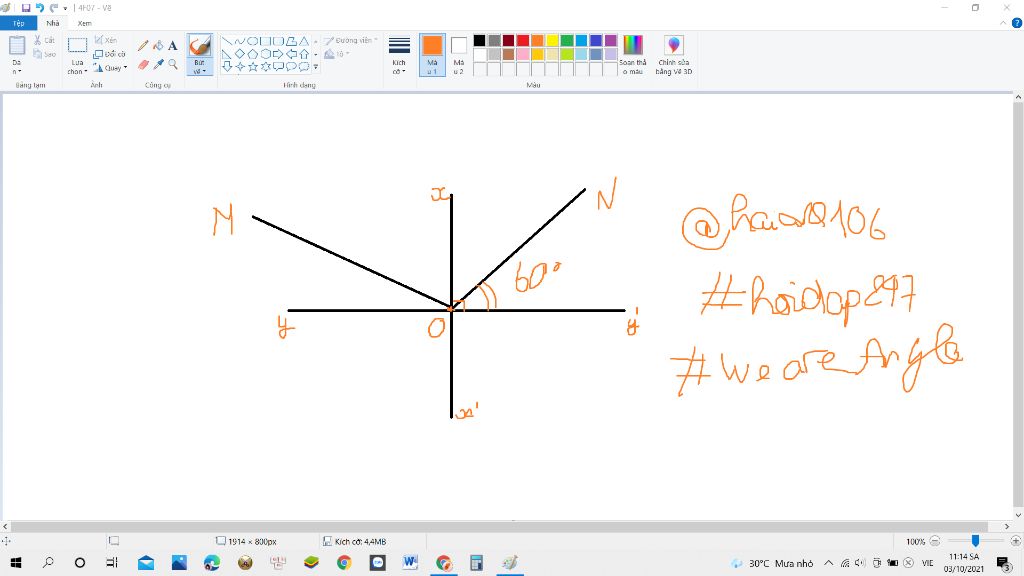The image size is (1024, 576).
Task: Click the Help question mark icon
Action: tap(1017, 23)
